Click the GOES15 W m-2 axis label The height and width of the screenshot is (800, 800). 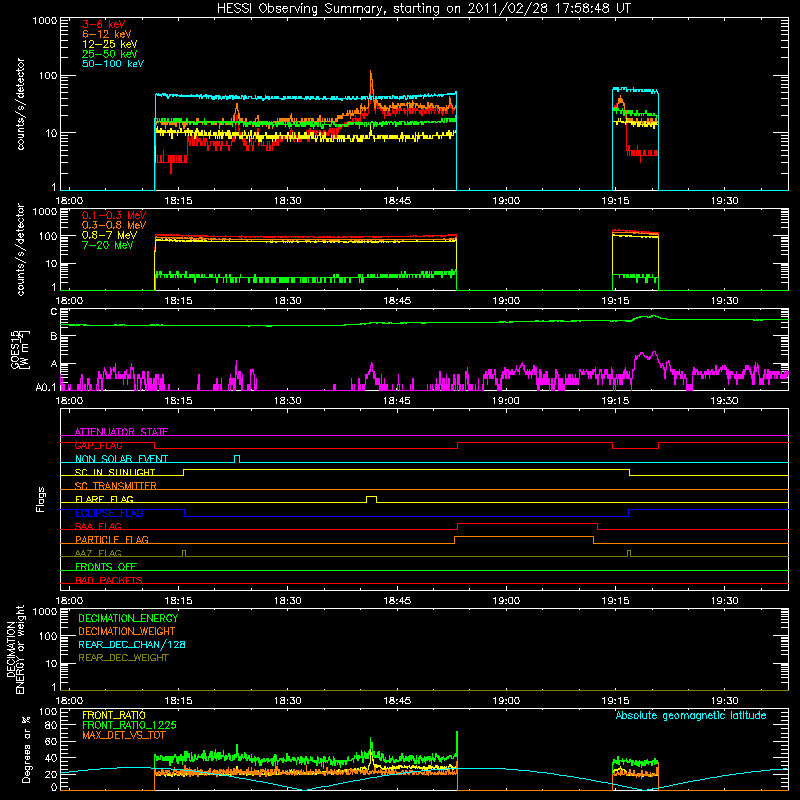coord(20,349)
